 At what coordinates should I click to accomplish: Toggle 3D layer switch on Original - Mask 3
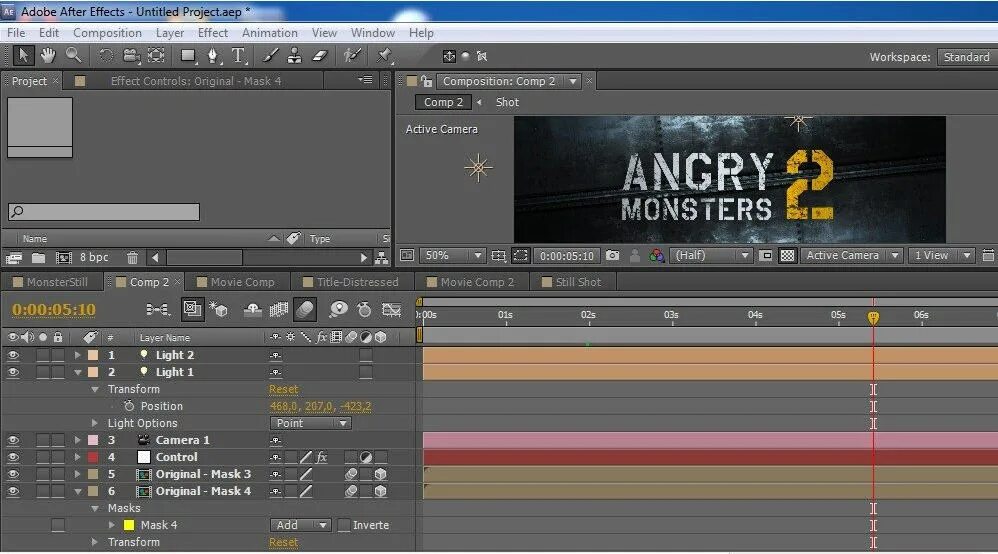click(x=381, y=474)
